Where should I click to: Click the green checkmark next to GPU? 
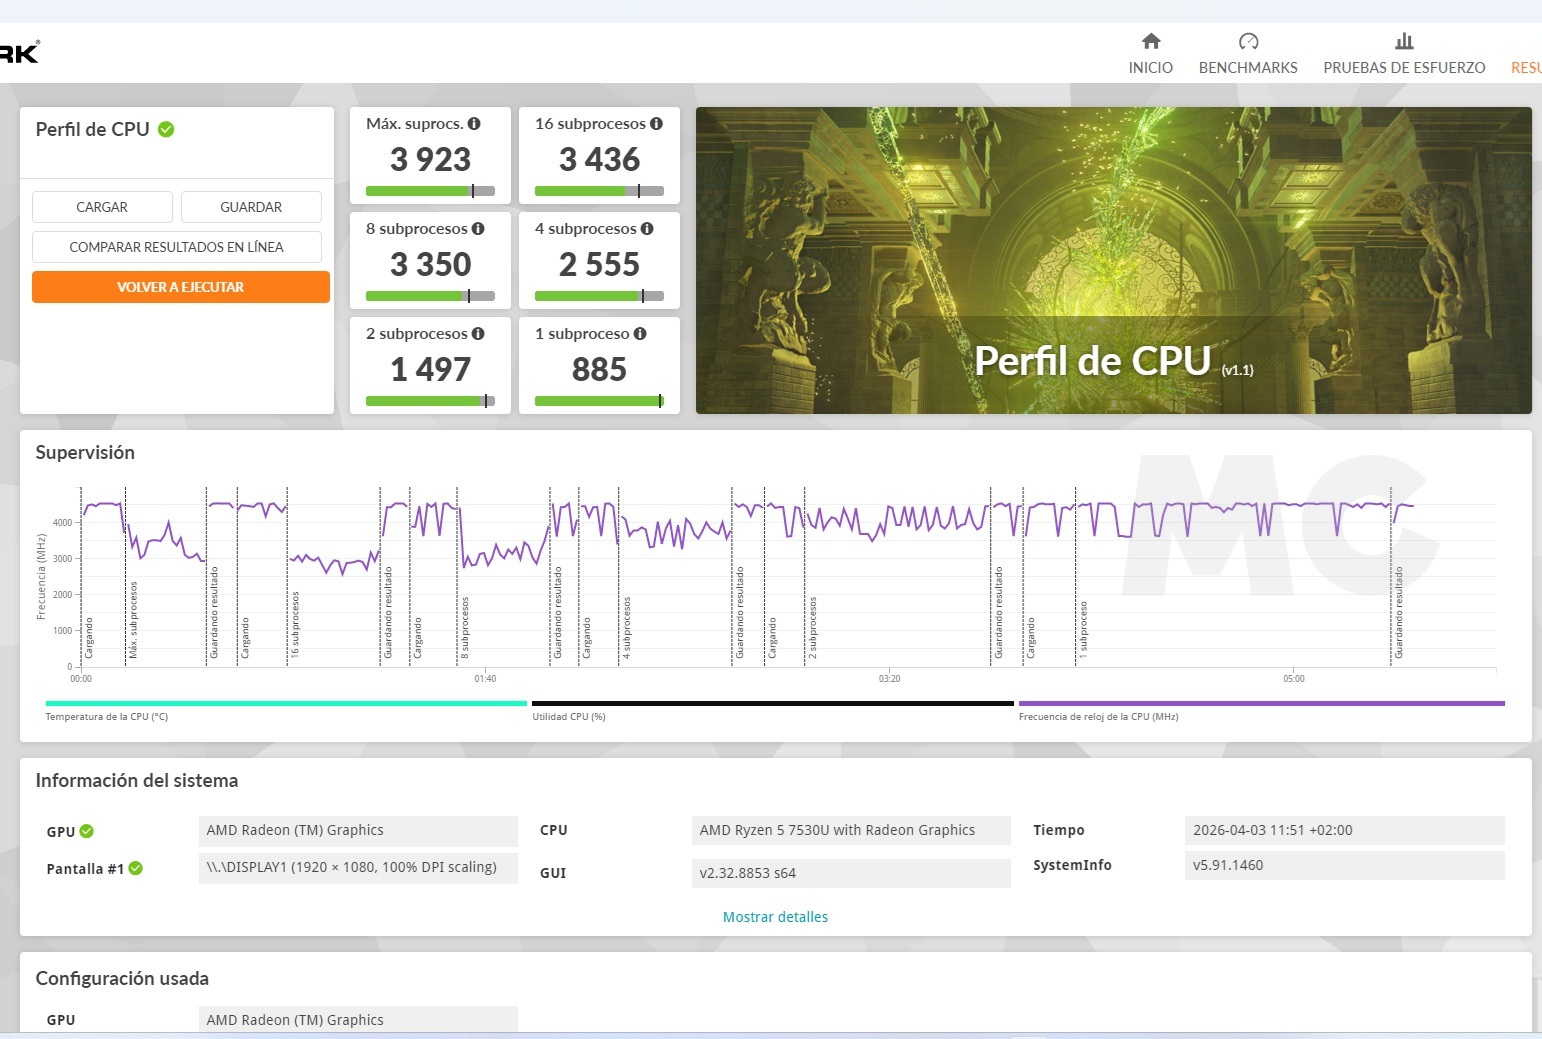[x=87, y=831]
